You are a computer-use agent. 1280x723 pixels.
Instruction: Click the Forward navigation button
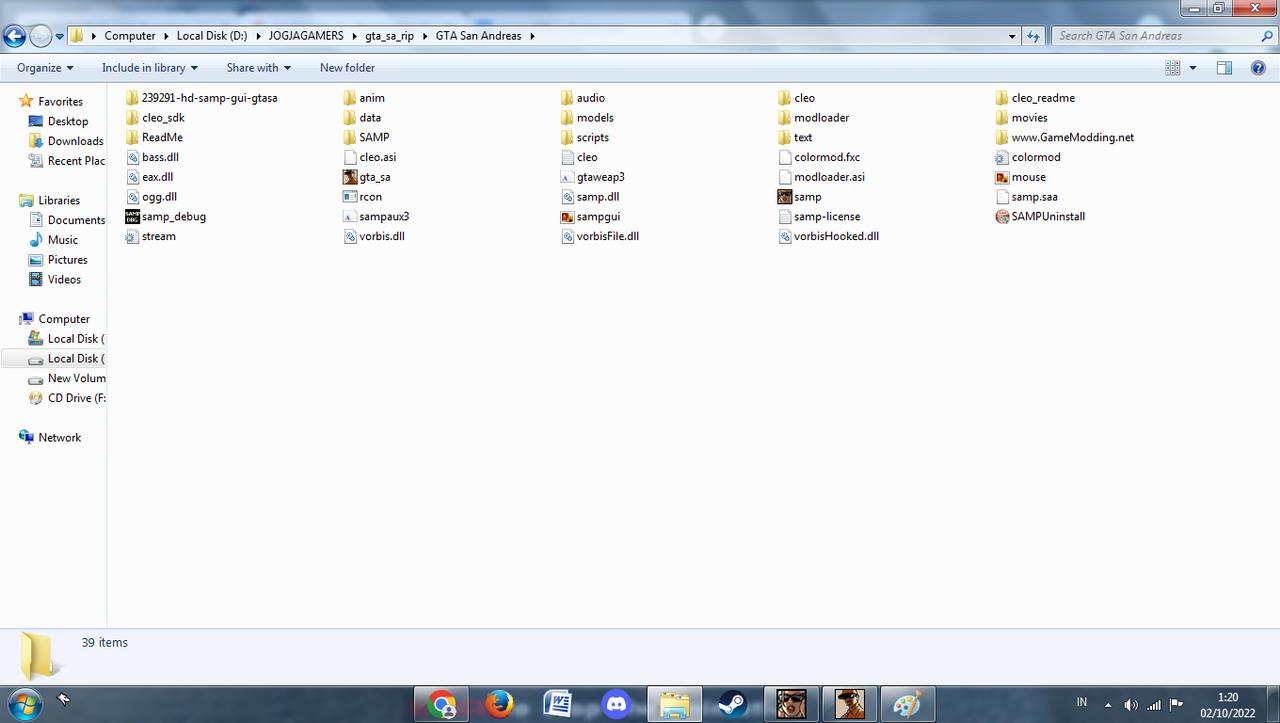point(40,37)
